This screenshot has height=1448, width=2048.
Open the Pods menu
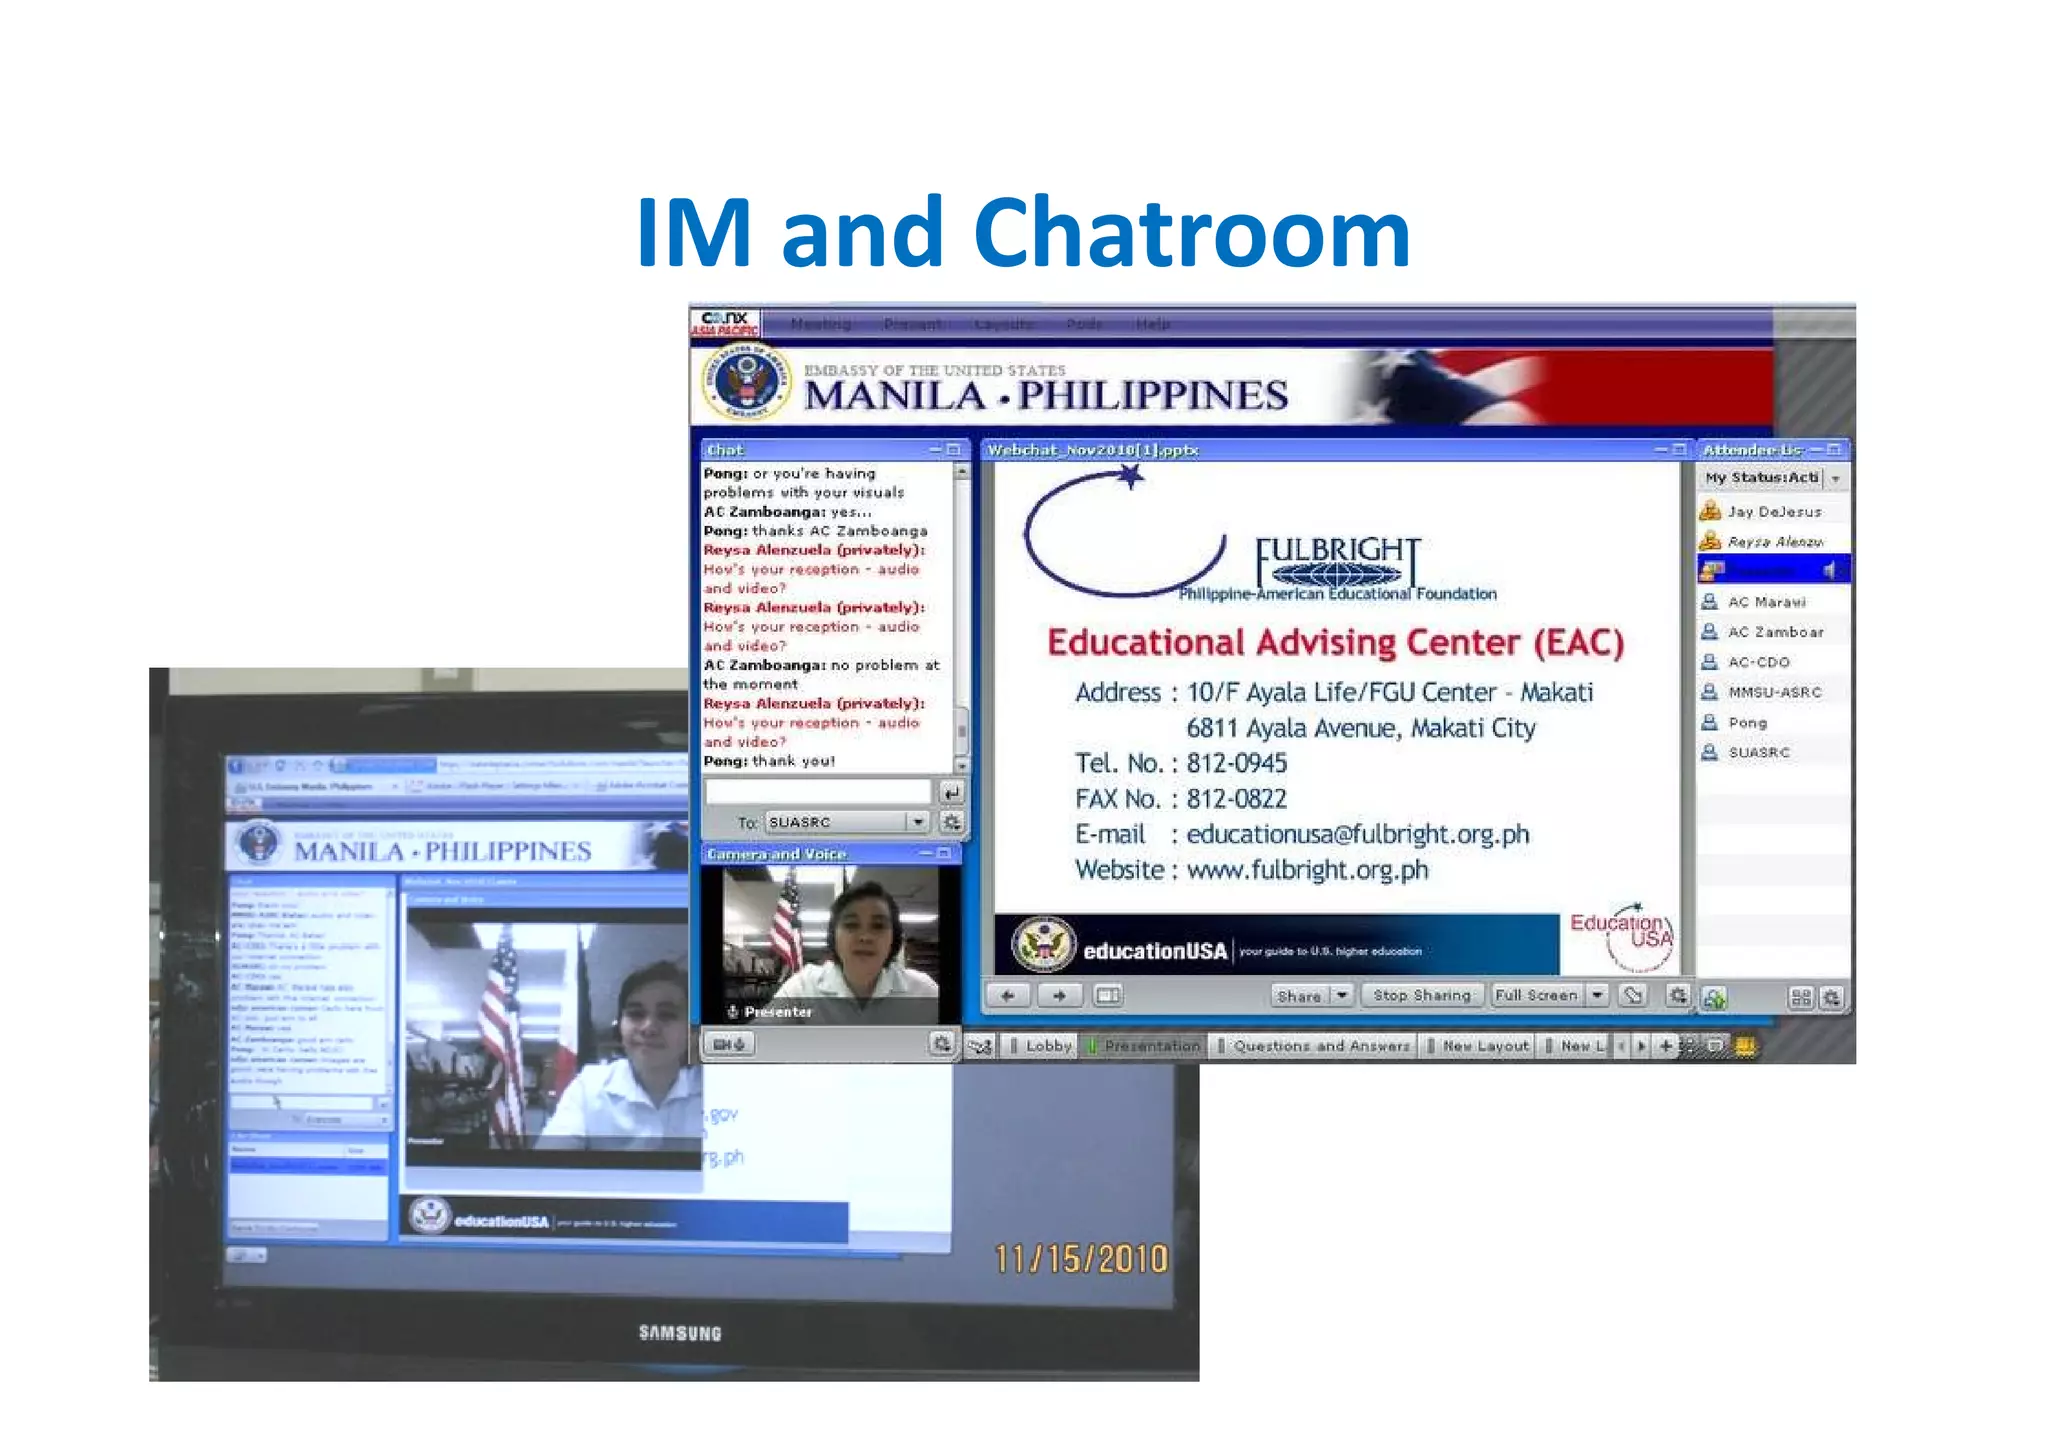click(x=1084, y=324)
